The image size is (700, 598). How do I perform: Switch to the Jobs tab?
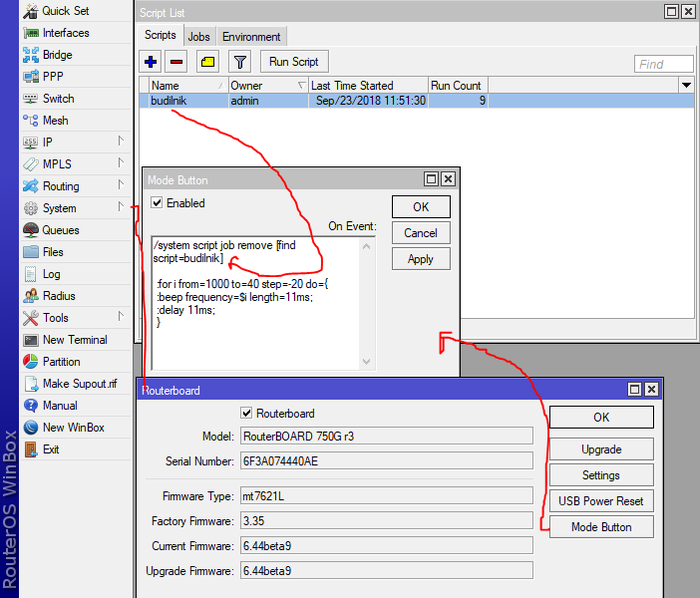[x=199, y=37]
